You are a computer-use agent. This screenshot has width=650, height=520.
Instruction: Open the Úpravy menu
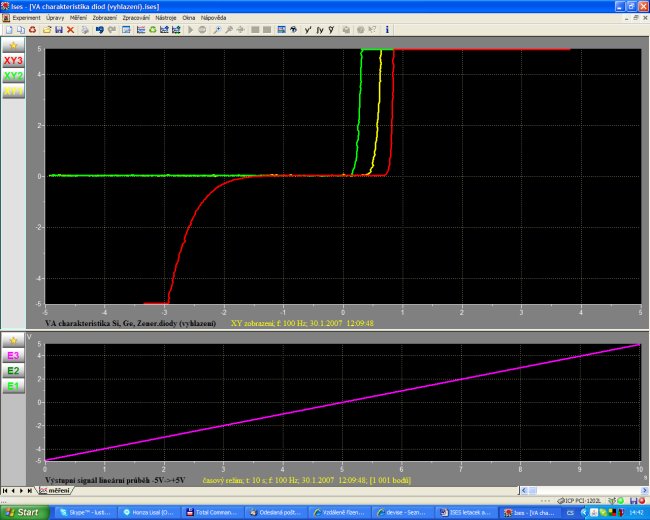(55, 18)
